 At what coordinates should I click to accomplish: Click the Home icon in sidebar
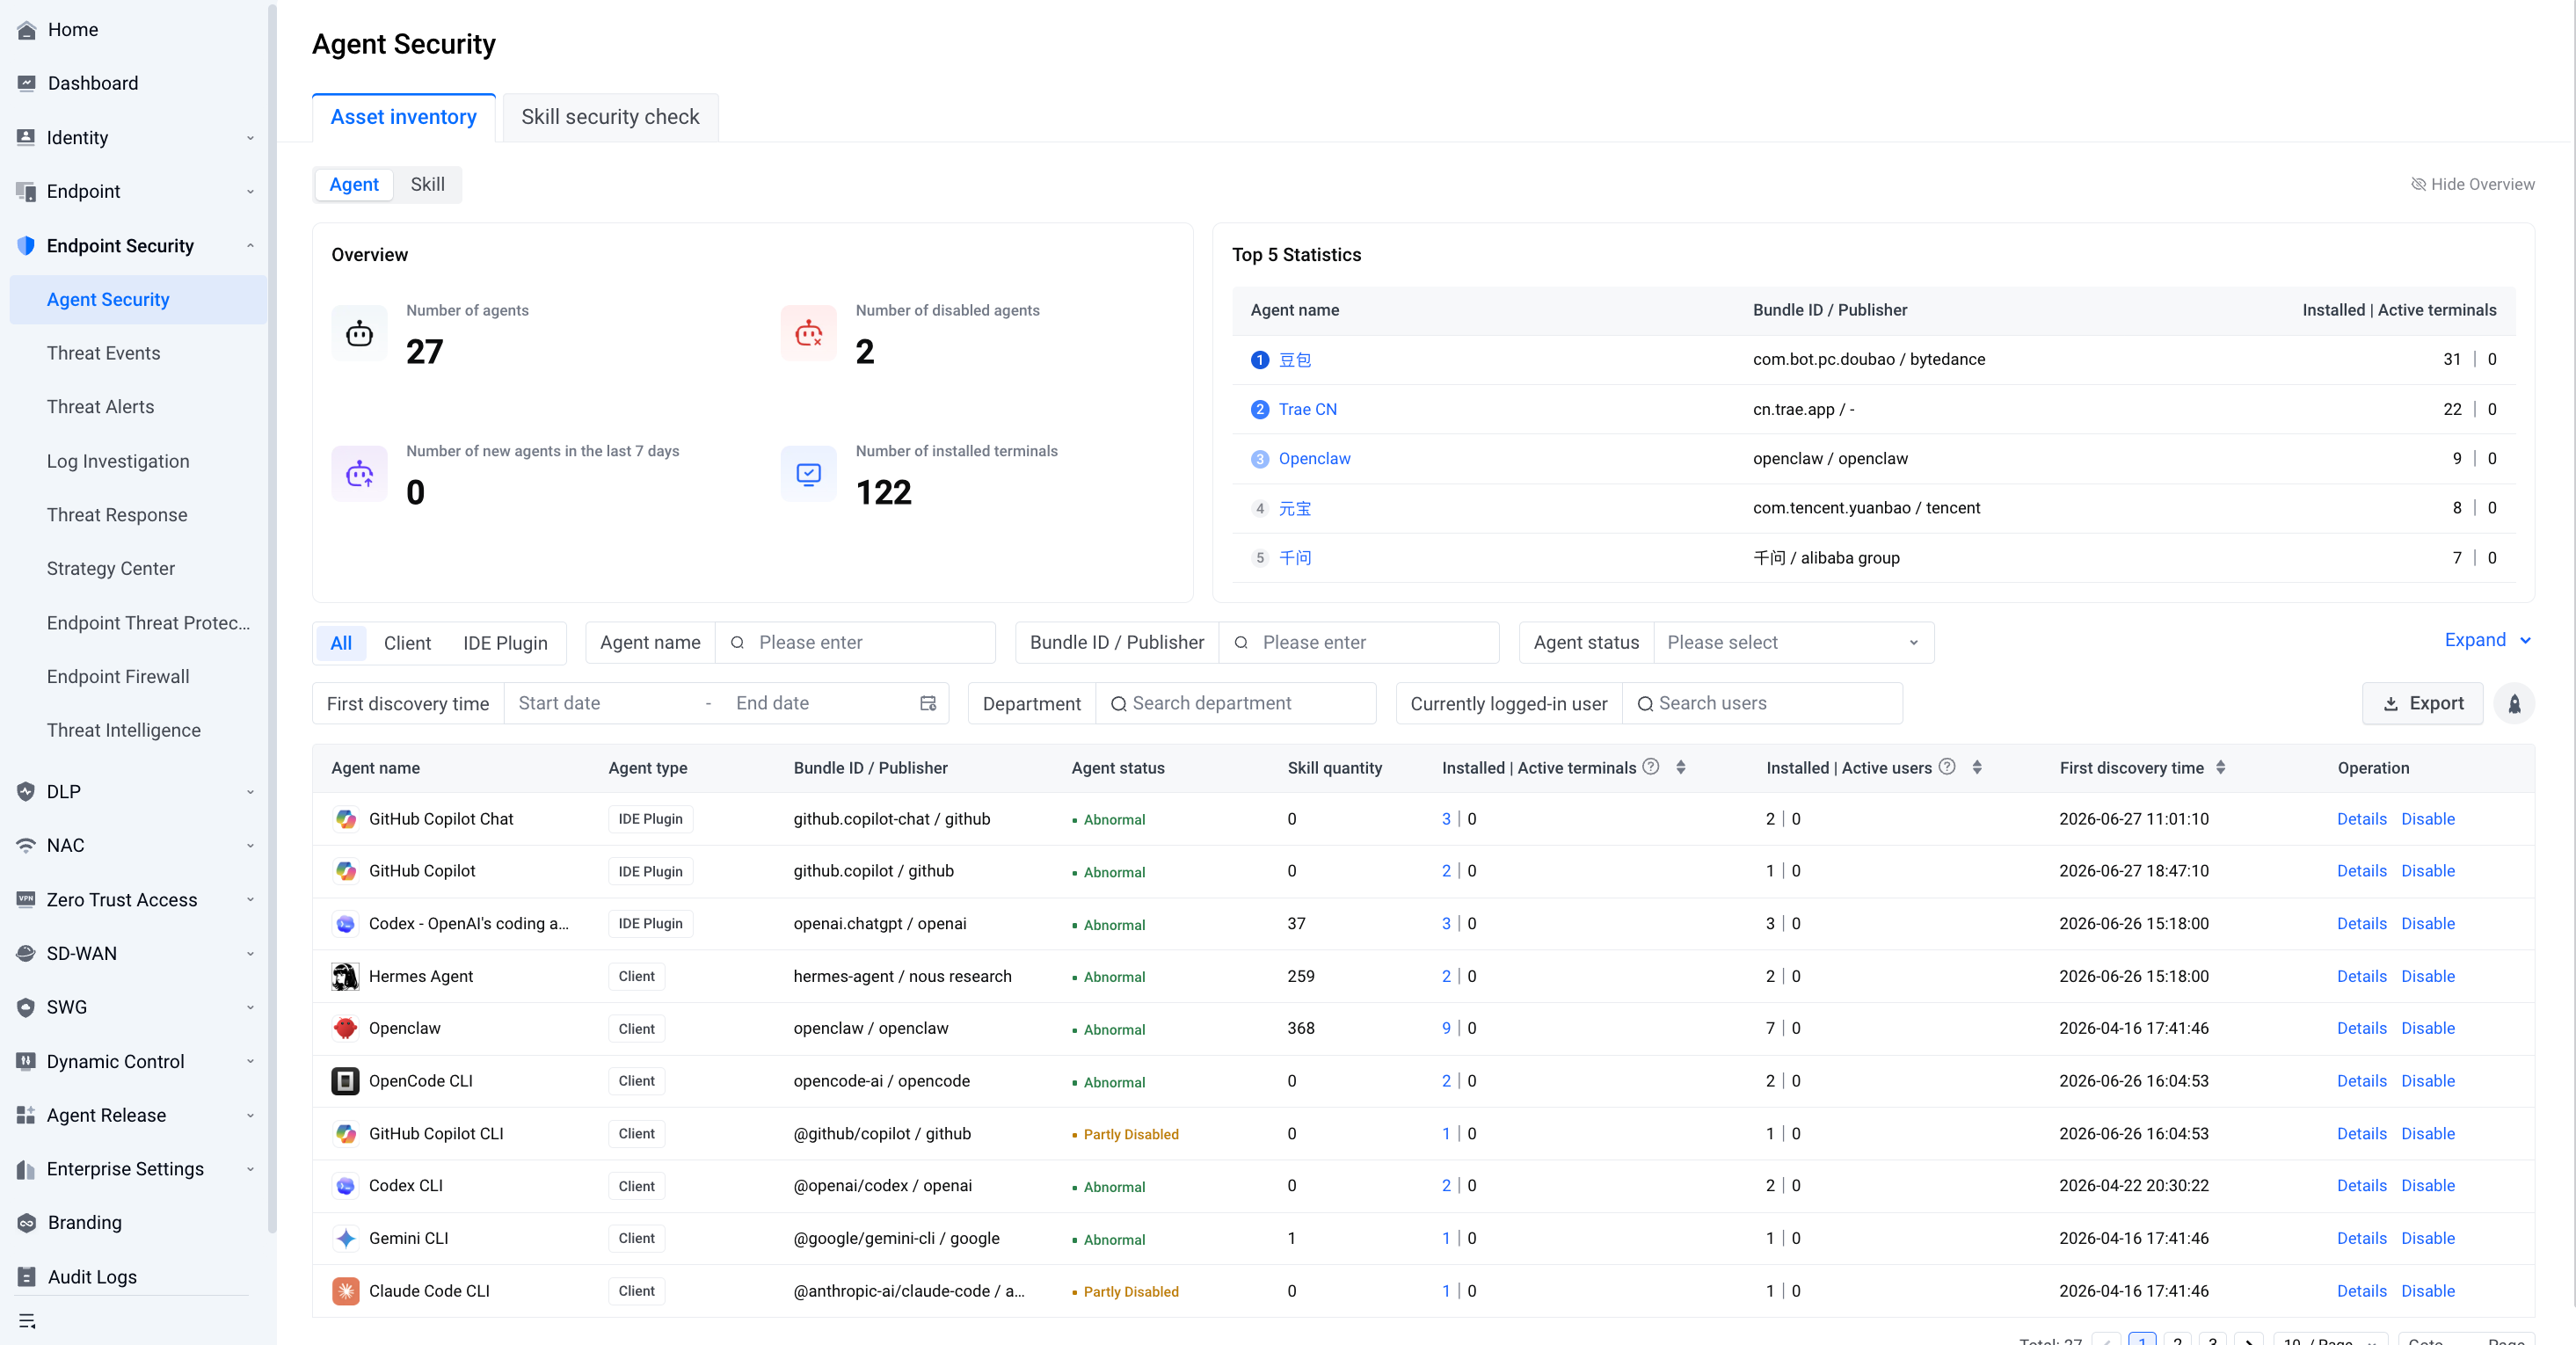27,30
